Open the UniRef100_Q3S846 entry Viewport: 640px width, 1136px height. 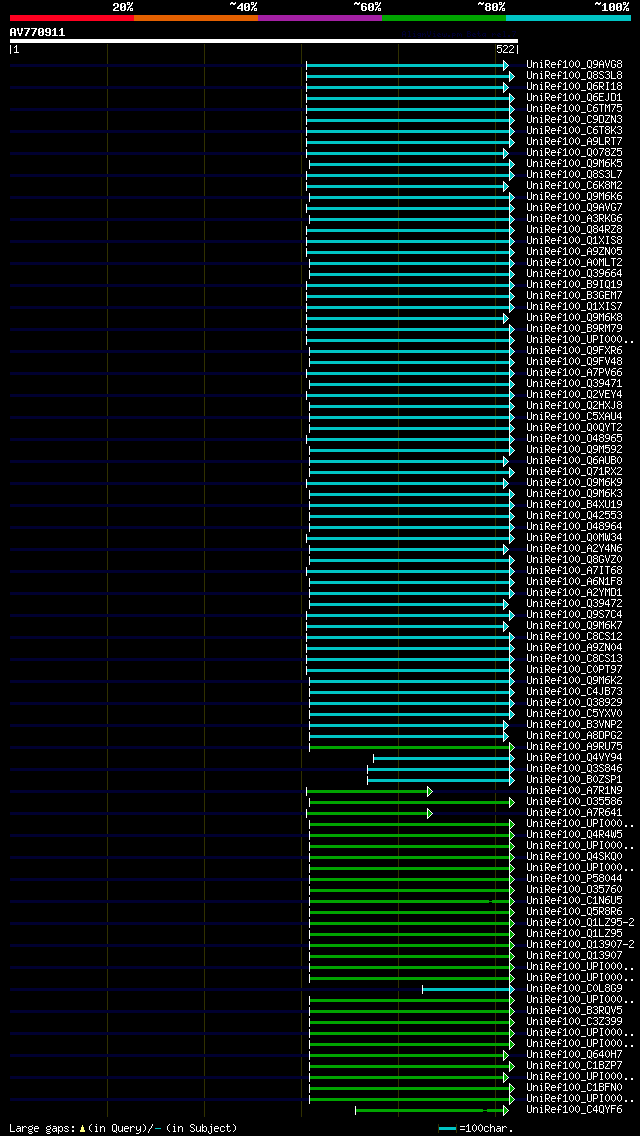coord(574,768)
